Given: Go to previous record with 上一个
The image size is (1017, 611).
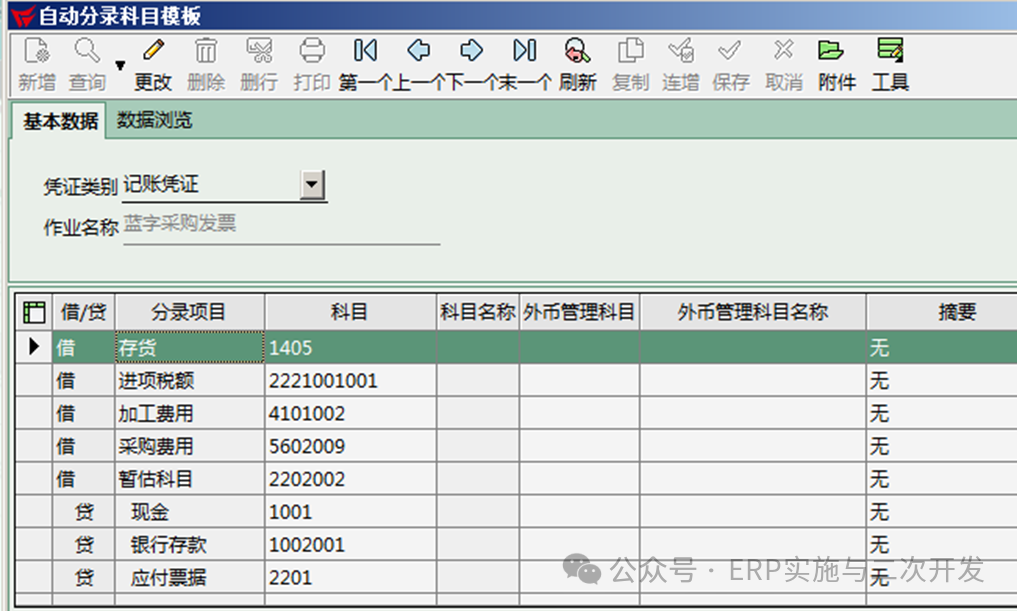Looking at the screenshot, I should [x=418, y=51].
